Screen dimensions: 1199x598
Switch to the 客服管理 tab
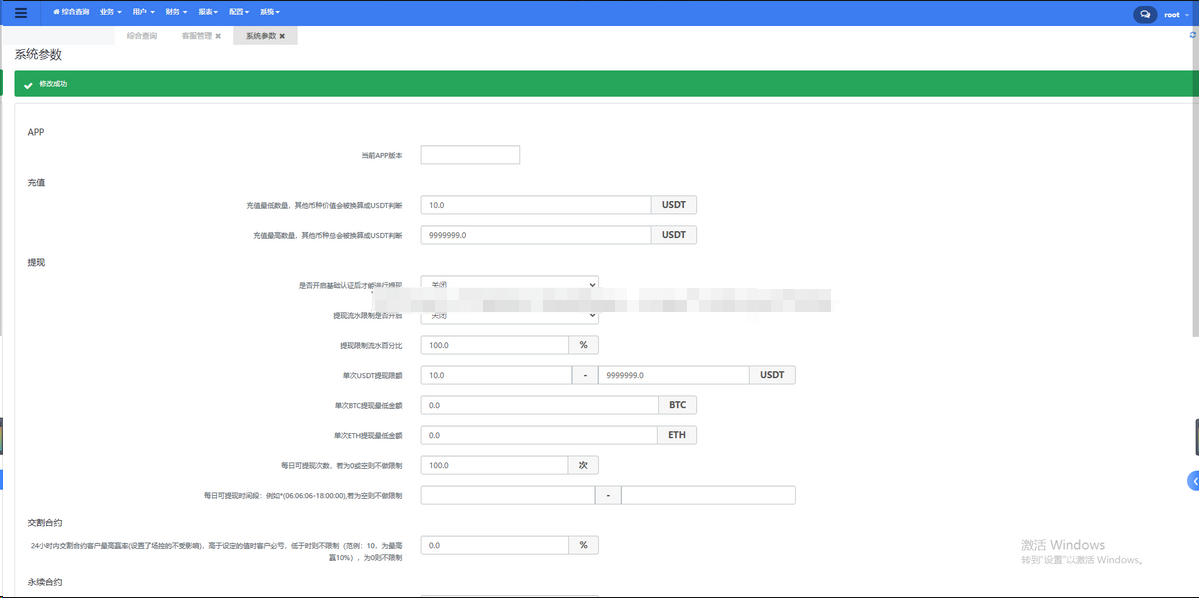pos(196,36)
